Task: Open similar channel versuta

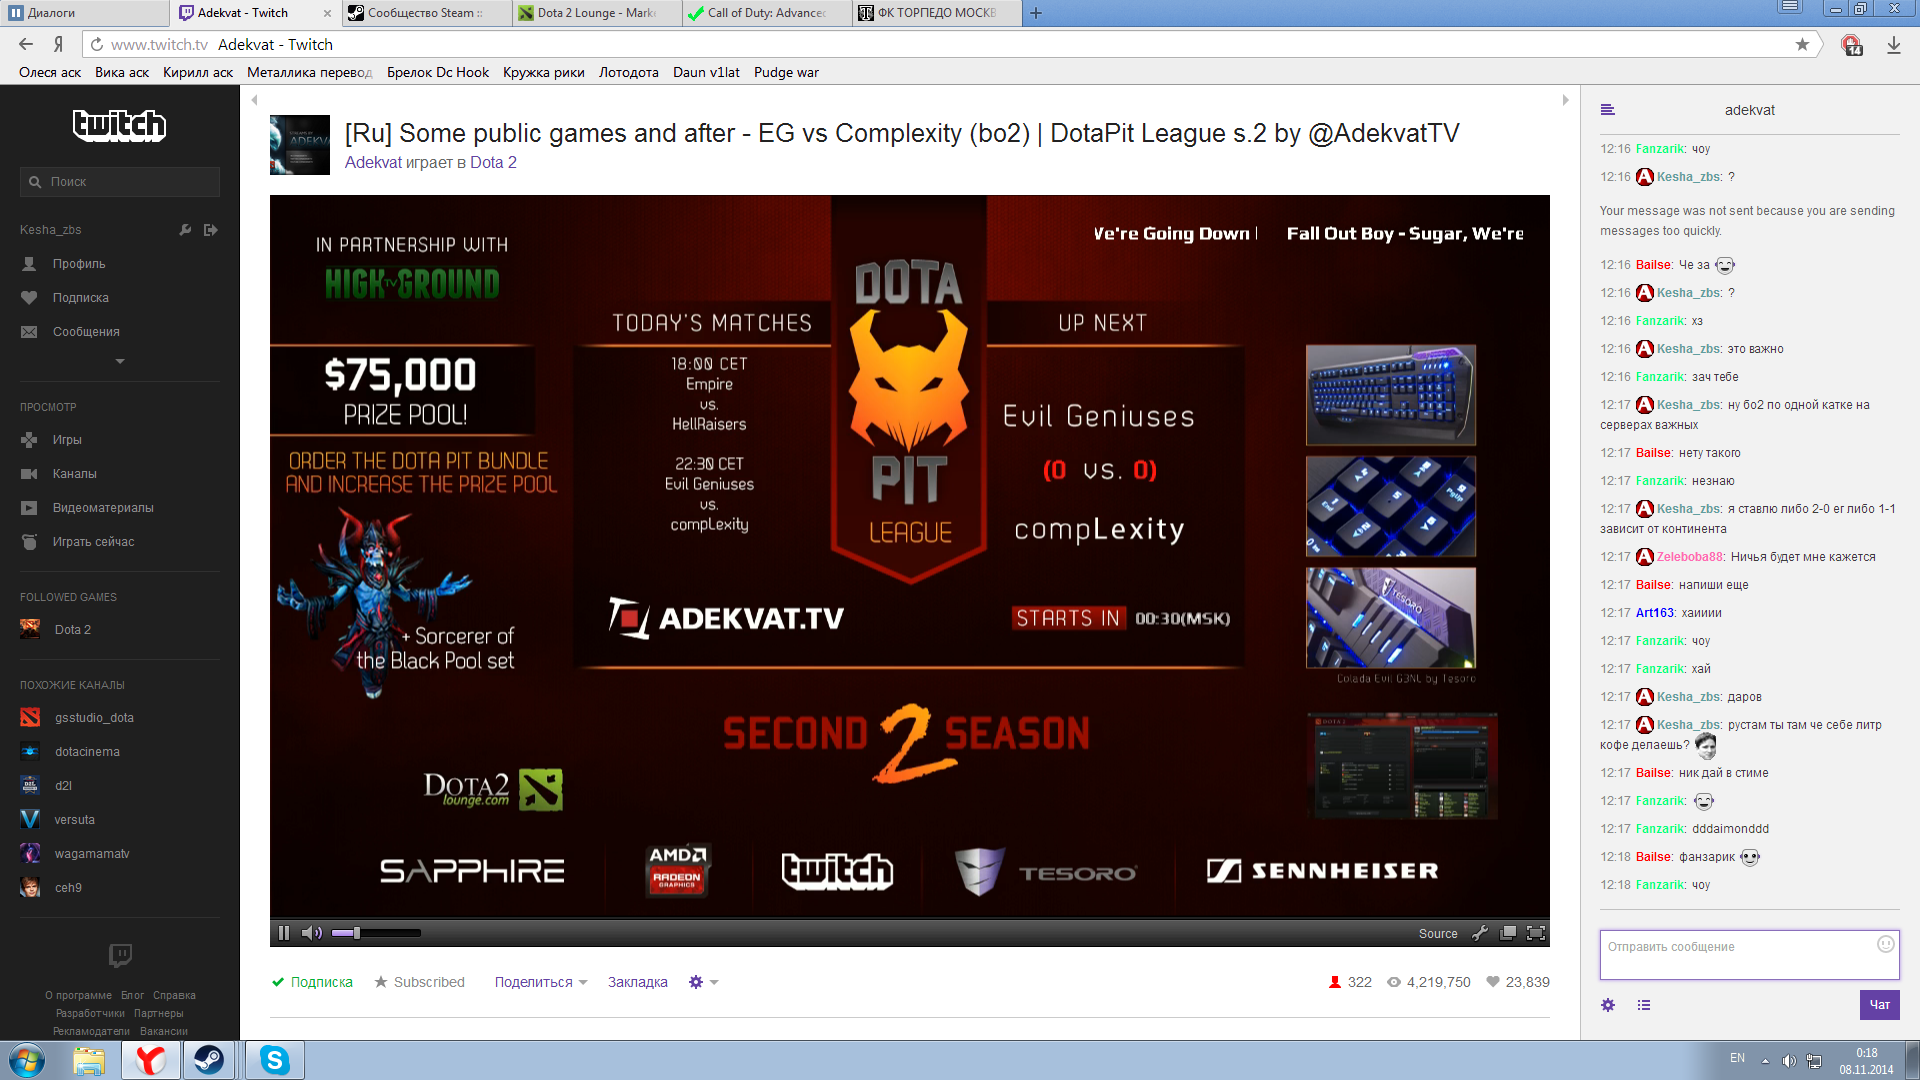Action: [x=74, y=820]
